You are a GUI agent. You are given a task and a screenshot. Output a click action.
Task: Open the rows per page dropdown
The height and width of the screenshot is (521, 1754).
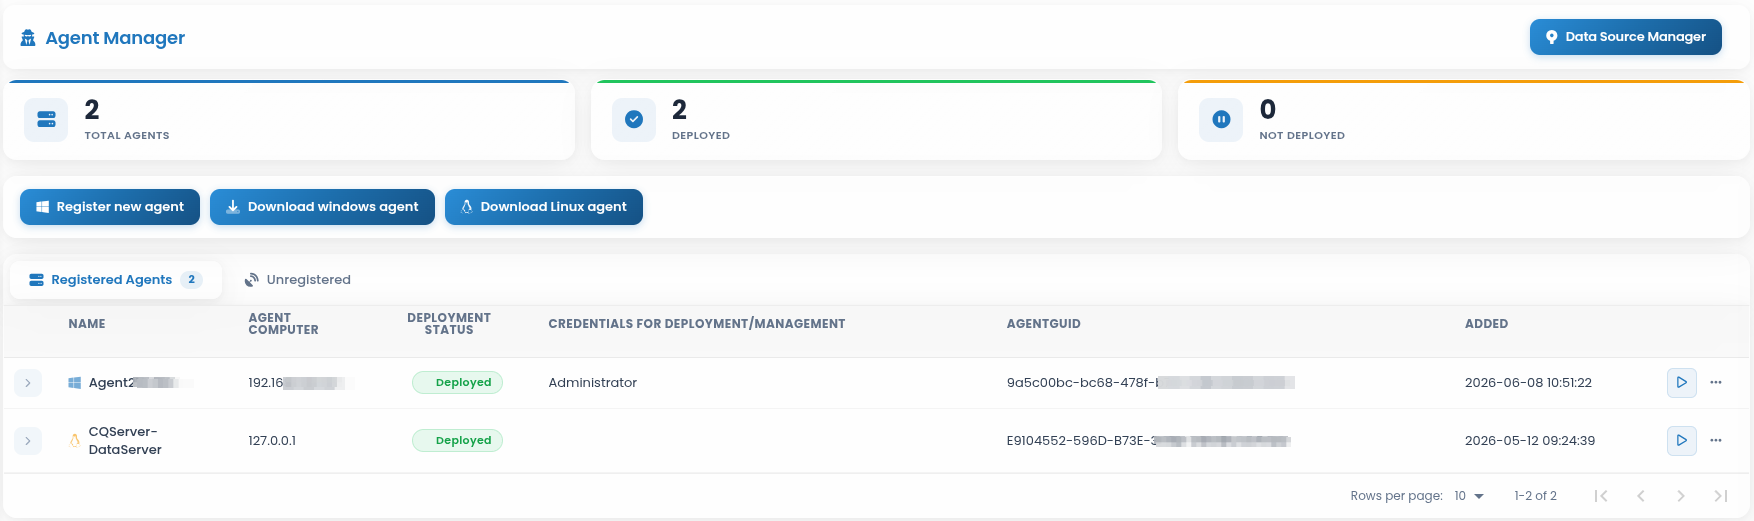[x=1469, y=496]
